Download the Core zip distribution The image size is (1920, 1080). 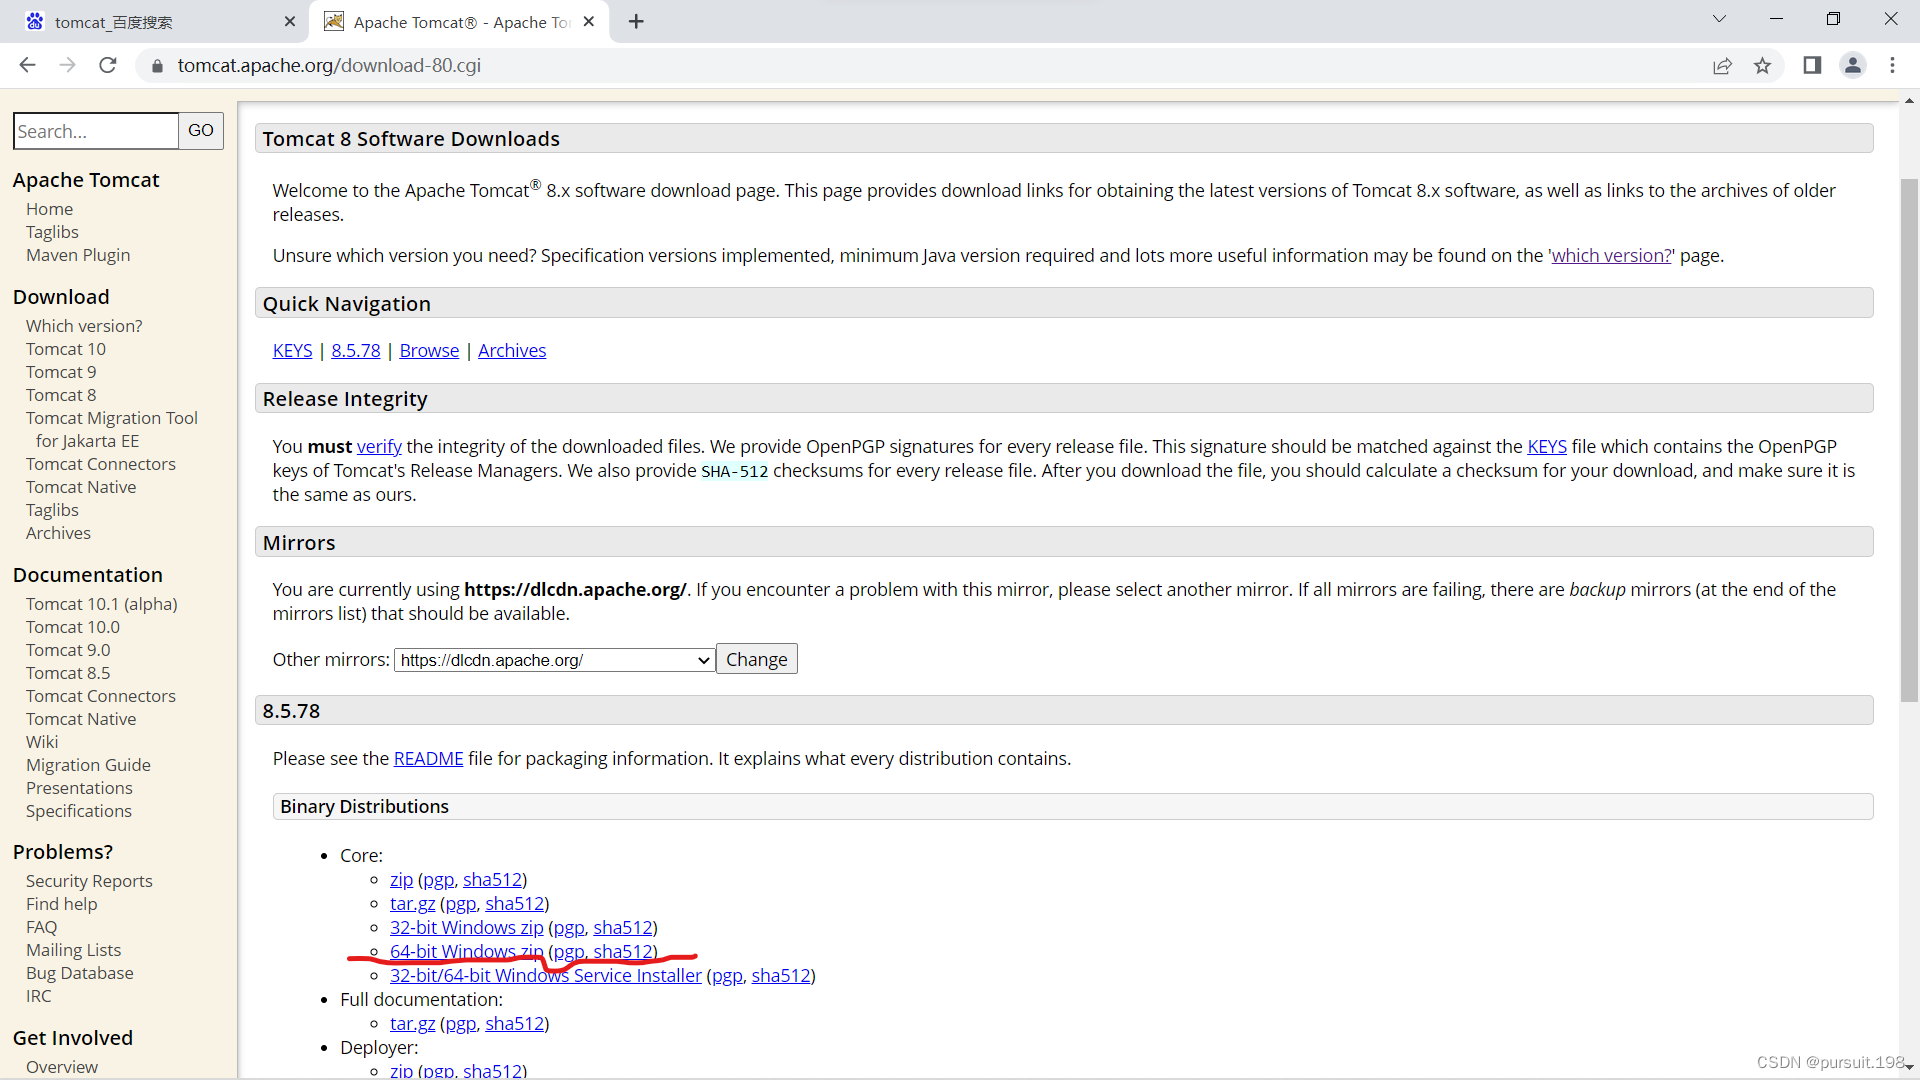pyautogui.click(x=401, y=880)
